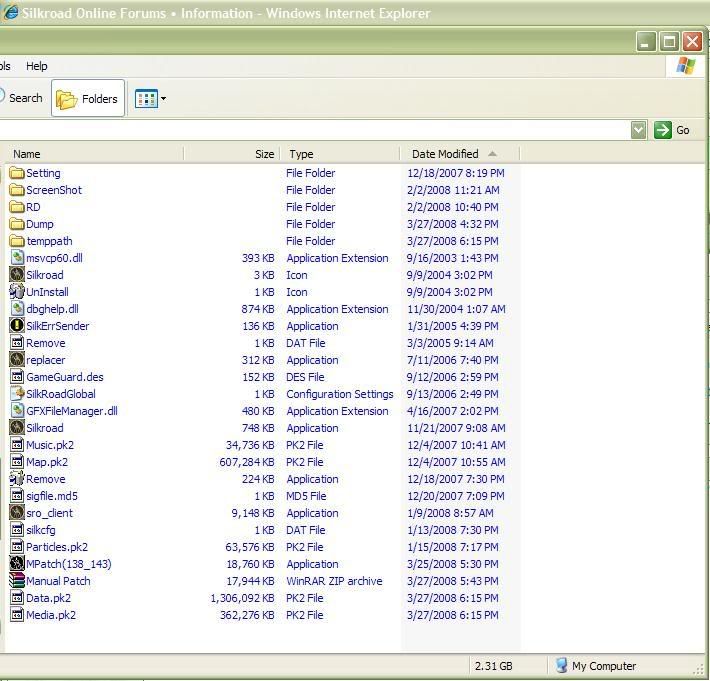Click the date '2/2/2008 11:21 AM'
This screenshot has width=710, height=681.
click(453, 190)
